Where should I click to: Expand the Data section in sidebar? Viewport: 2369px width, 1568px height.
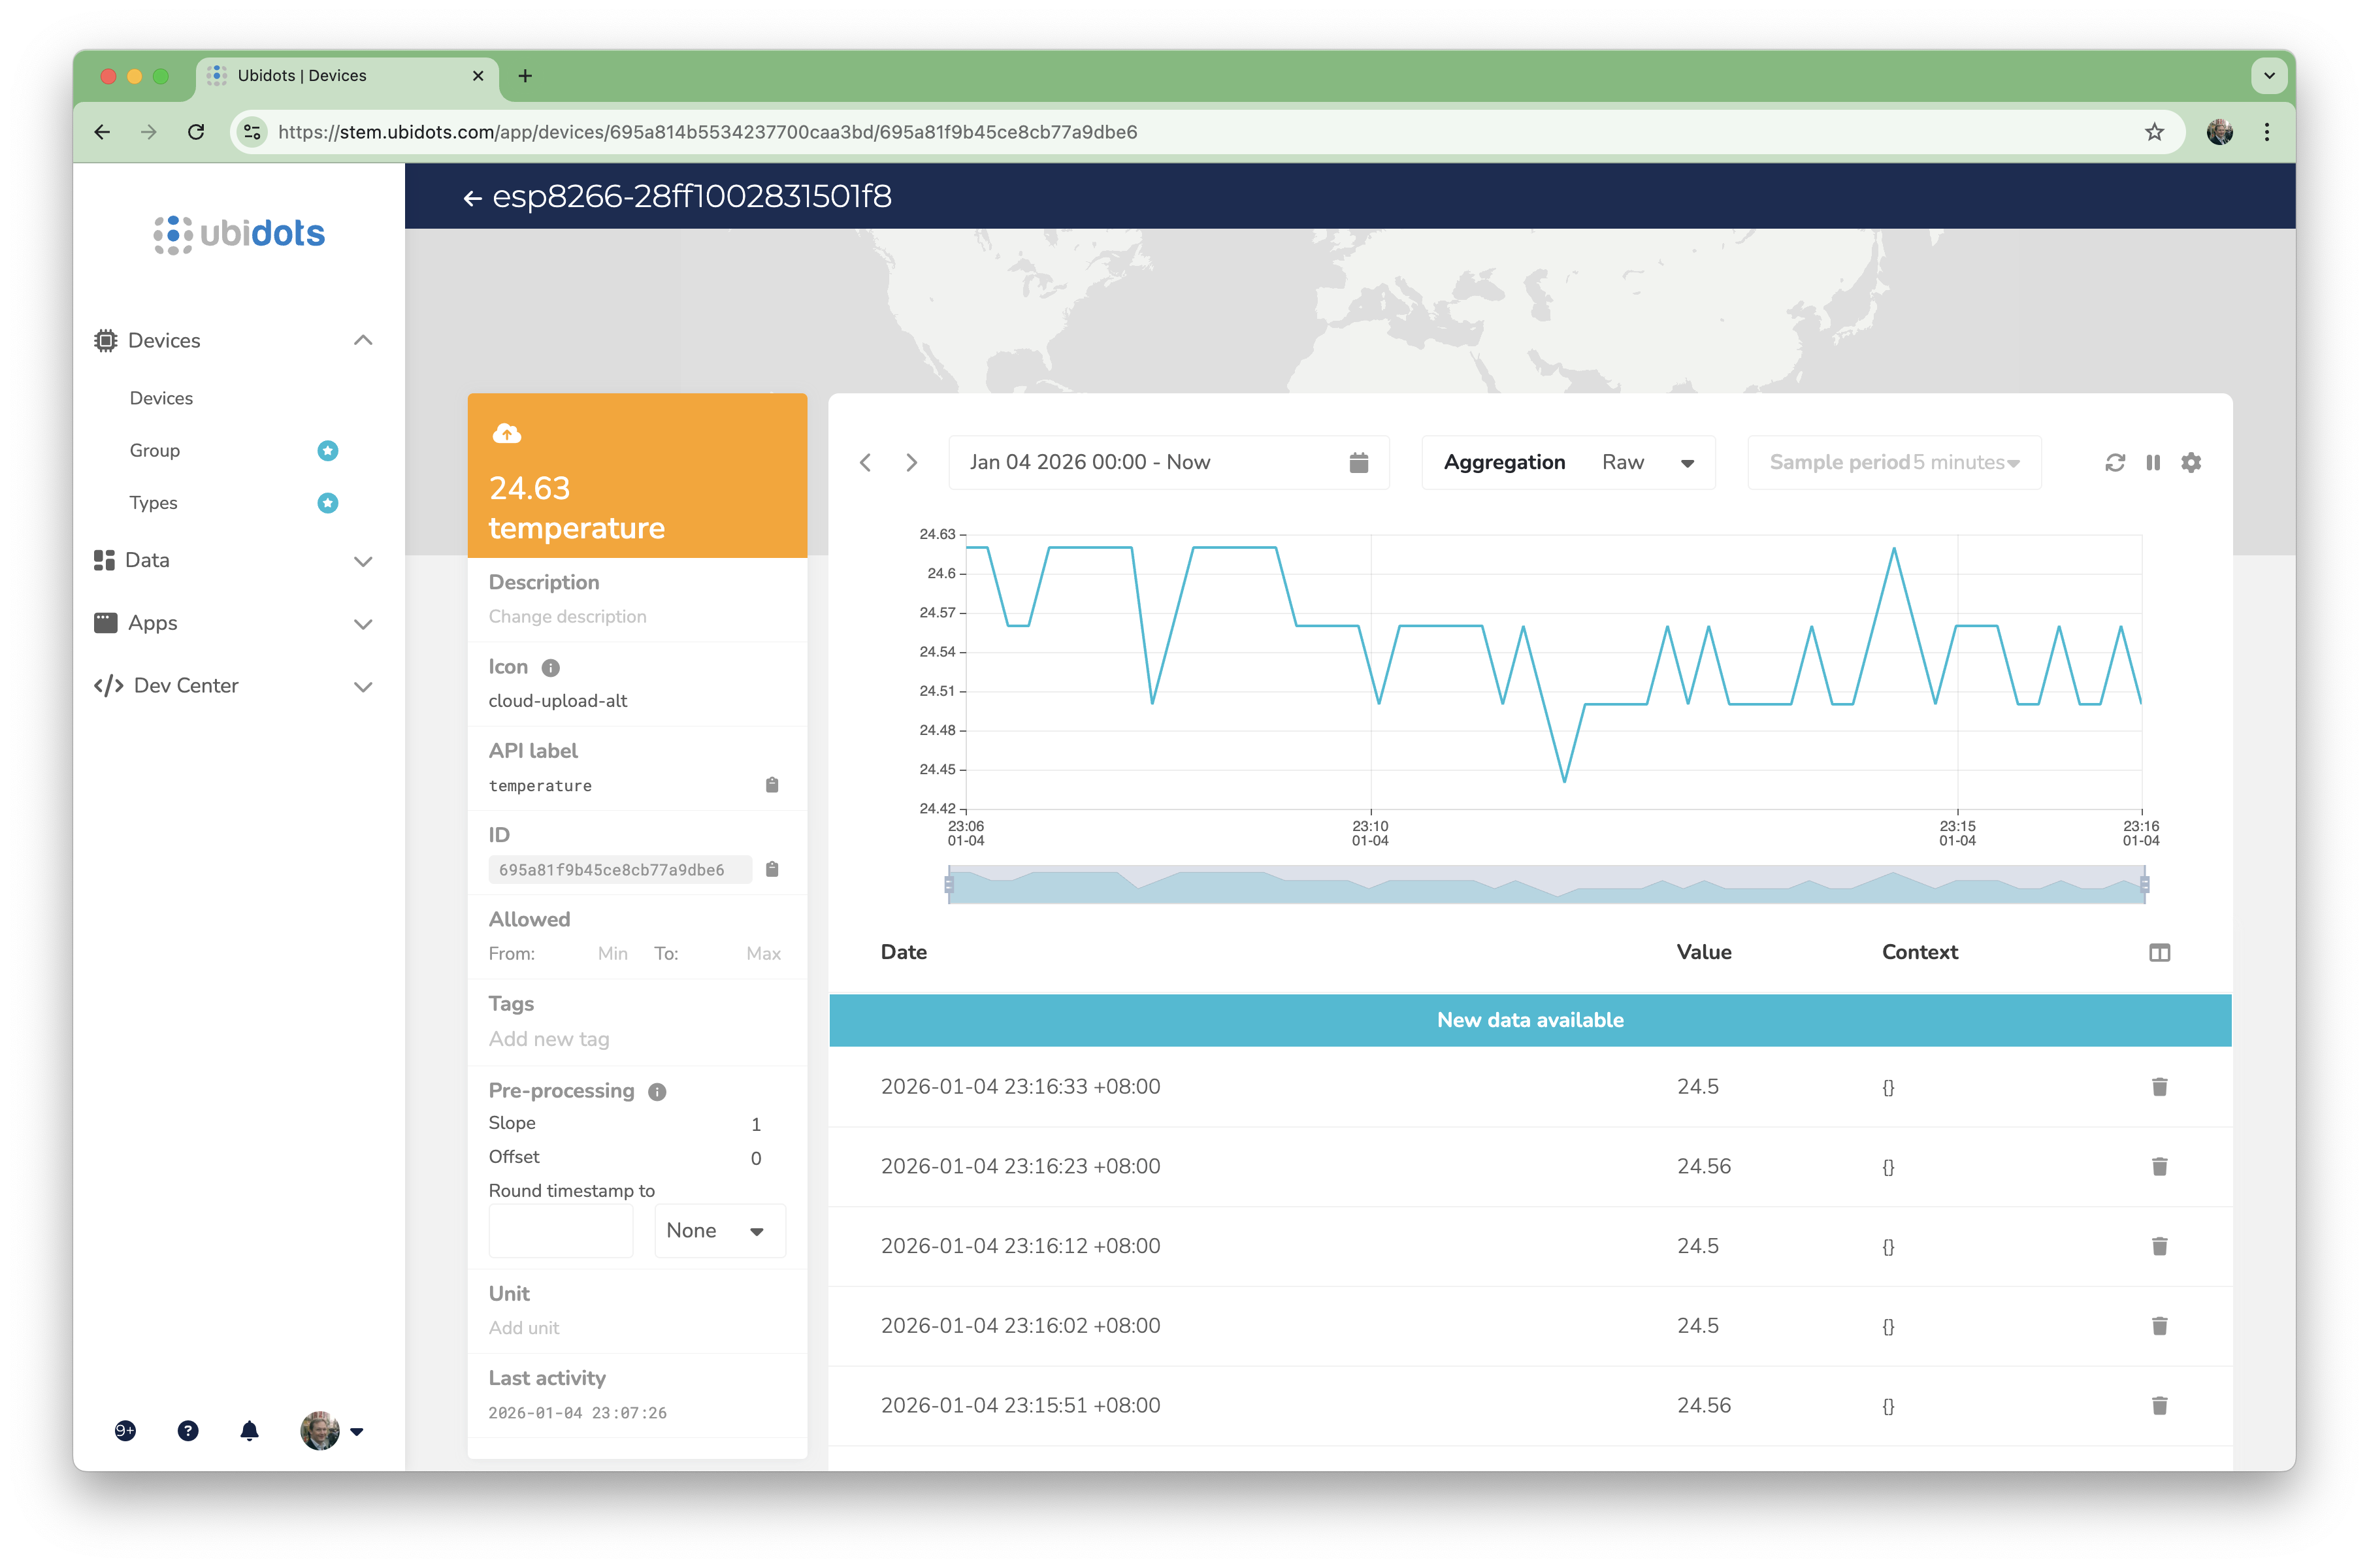tap(364, 561)
